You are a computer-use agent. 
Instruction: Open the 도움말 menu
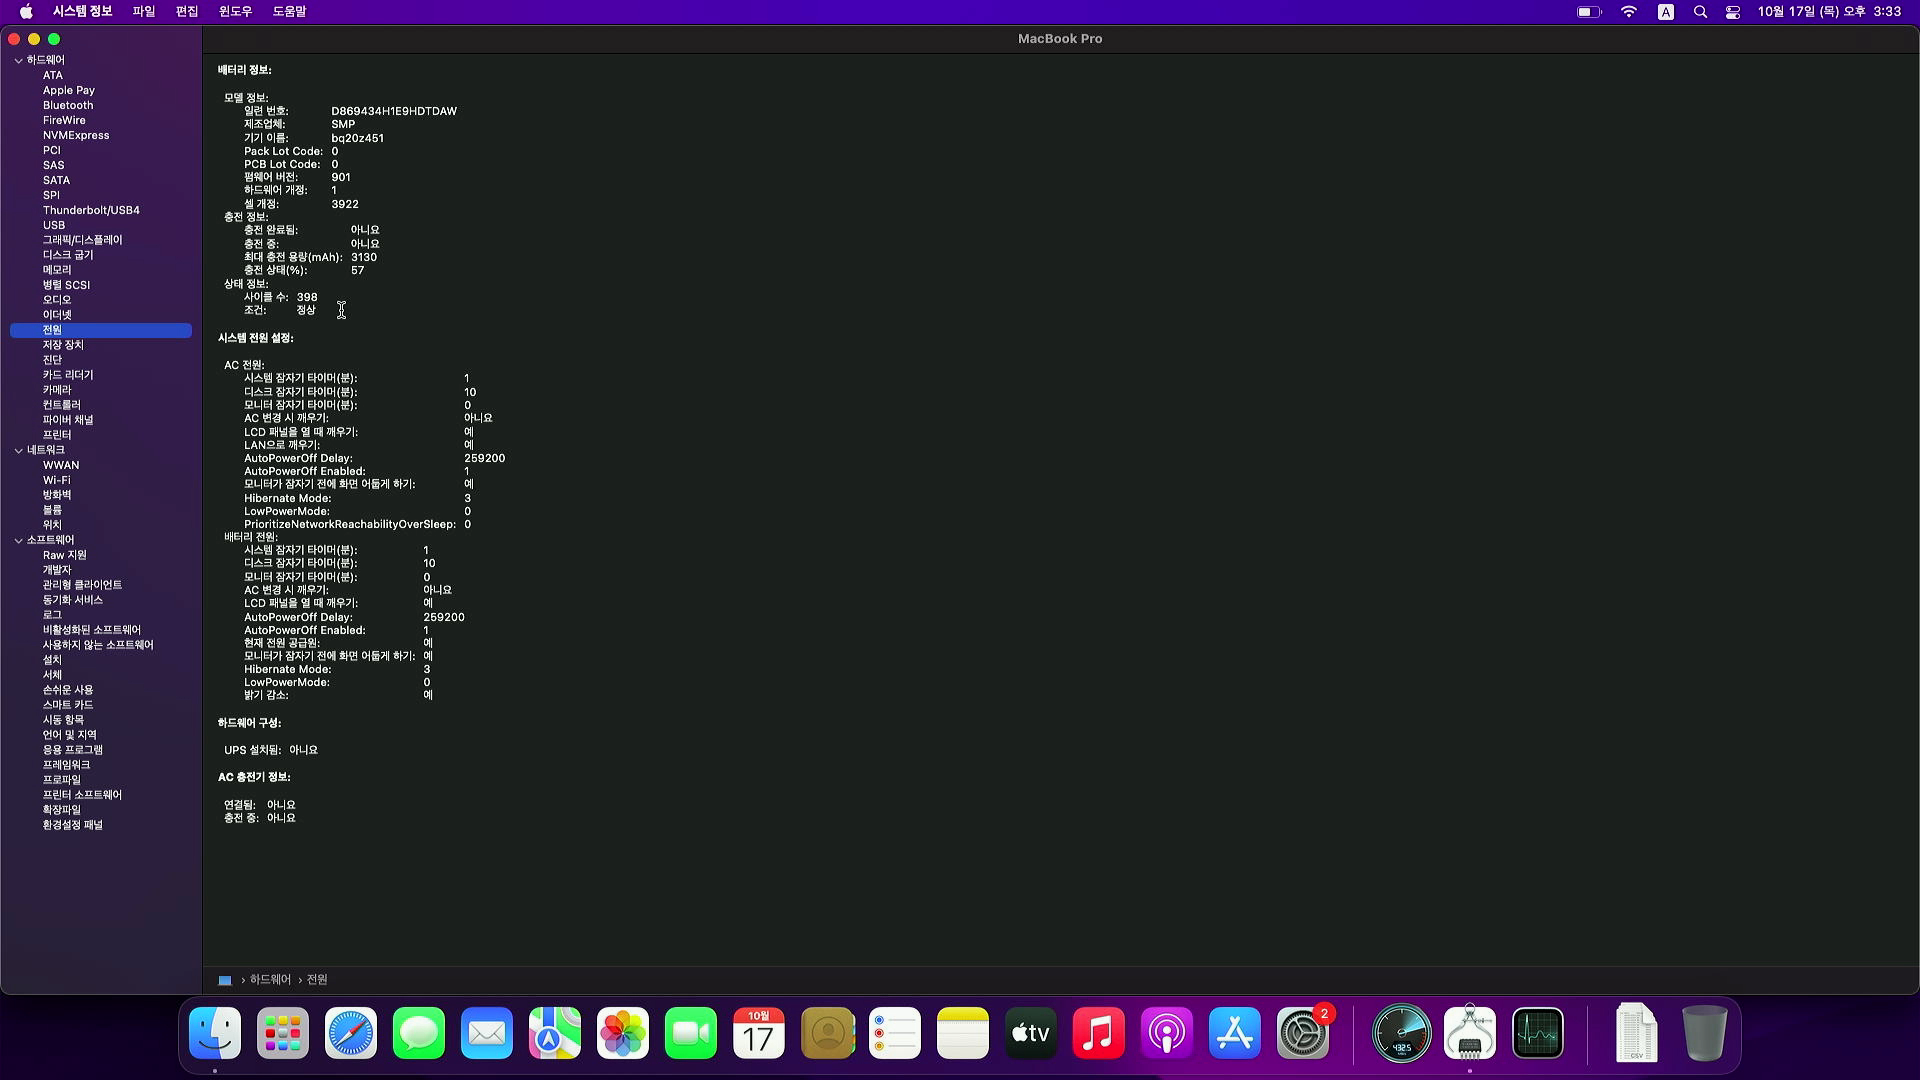click(x=289, y=12)
